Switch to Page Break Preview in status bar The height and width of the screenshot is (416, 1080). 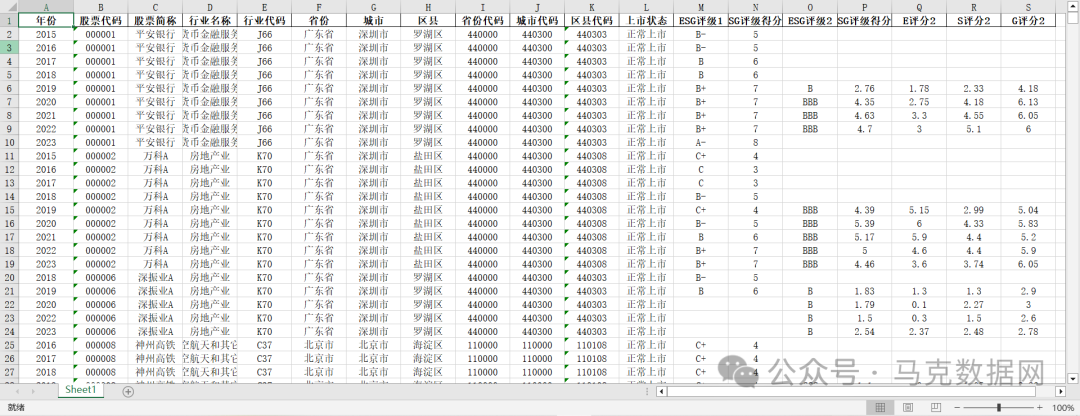[x=935, y=408]
